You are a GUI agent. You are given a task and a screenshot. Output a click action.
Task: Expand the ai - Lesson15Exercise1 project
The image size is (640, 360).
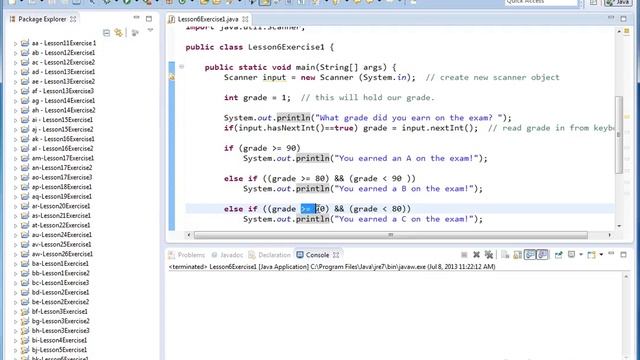point(16,120)
